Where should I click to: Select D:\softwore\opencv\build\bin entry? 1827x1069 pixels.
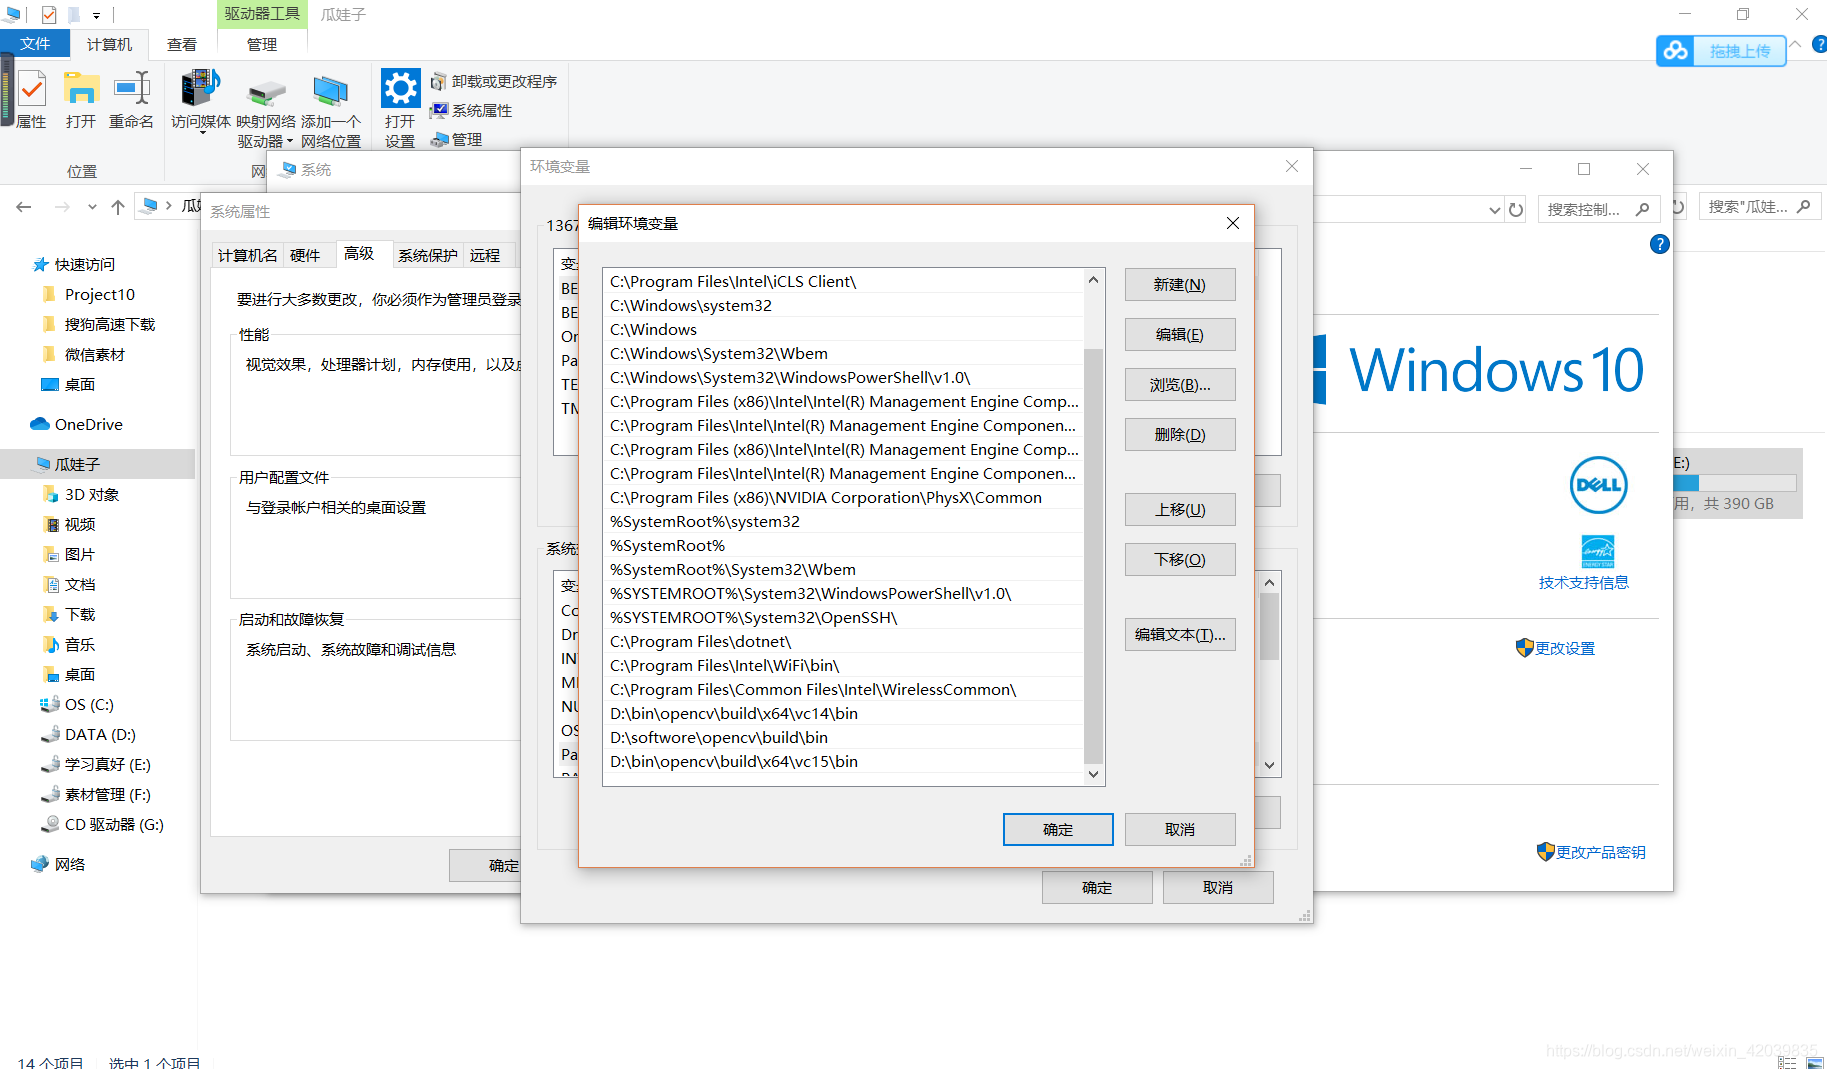(x=844, y=737)
